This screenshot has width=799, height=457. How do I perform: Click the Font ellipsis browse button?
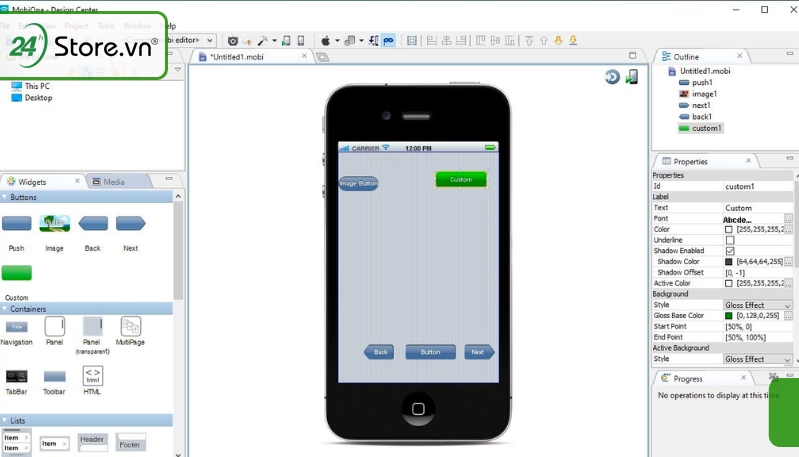[x=788, y=219]
